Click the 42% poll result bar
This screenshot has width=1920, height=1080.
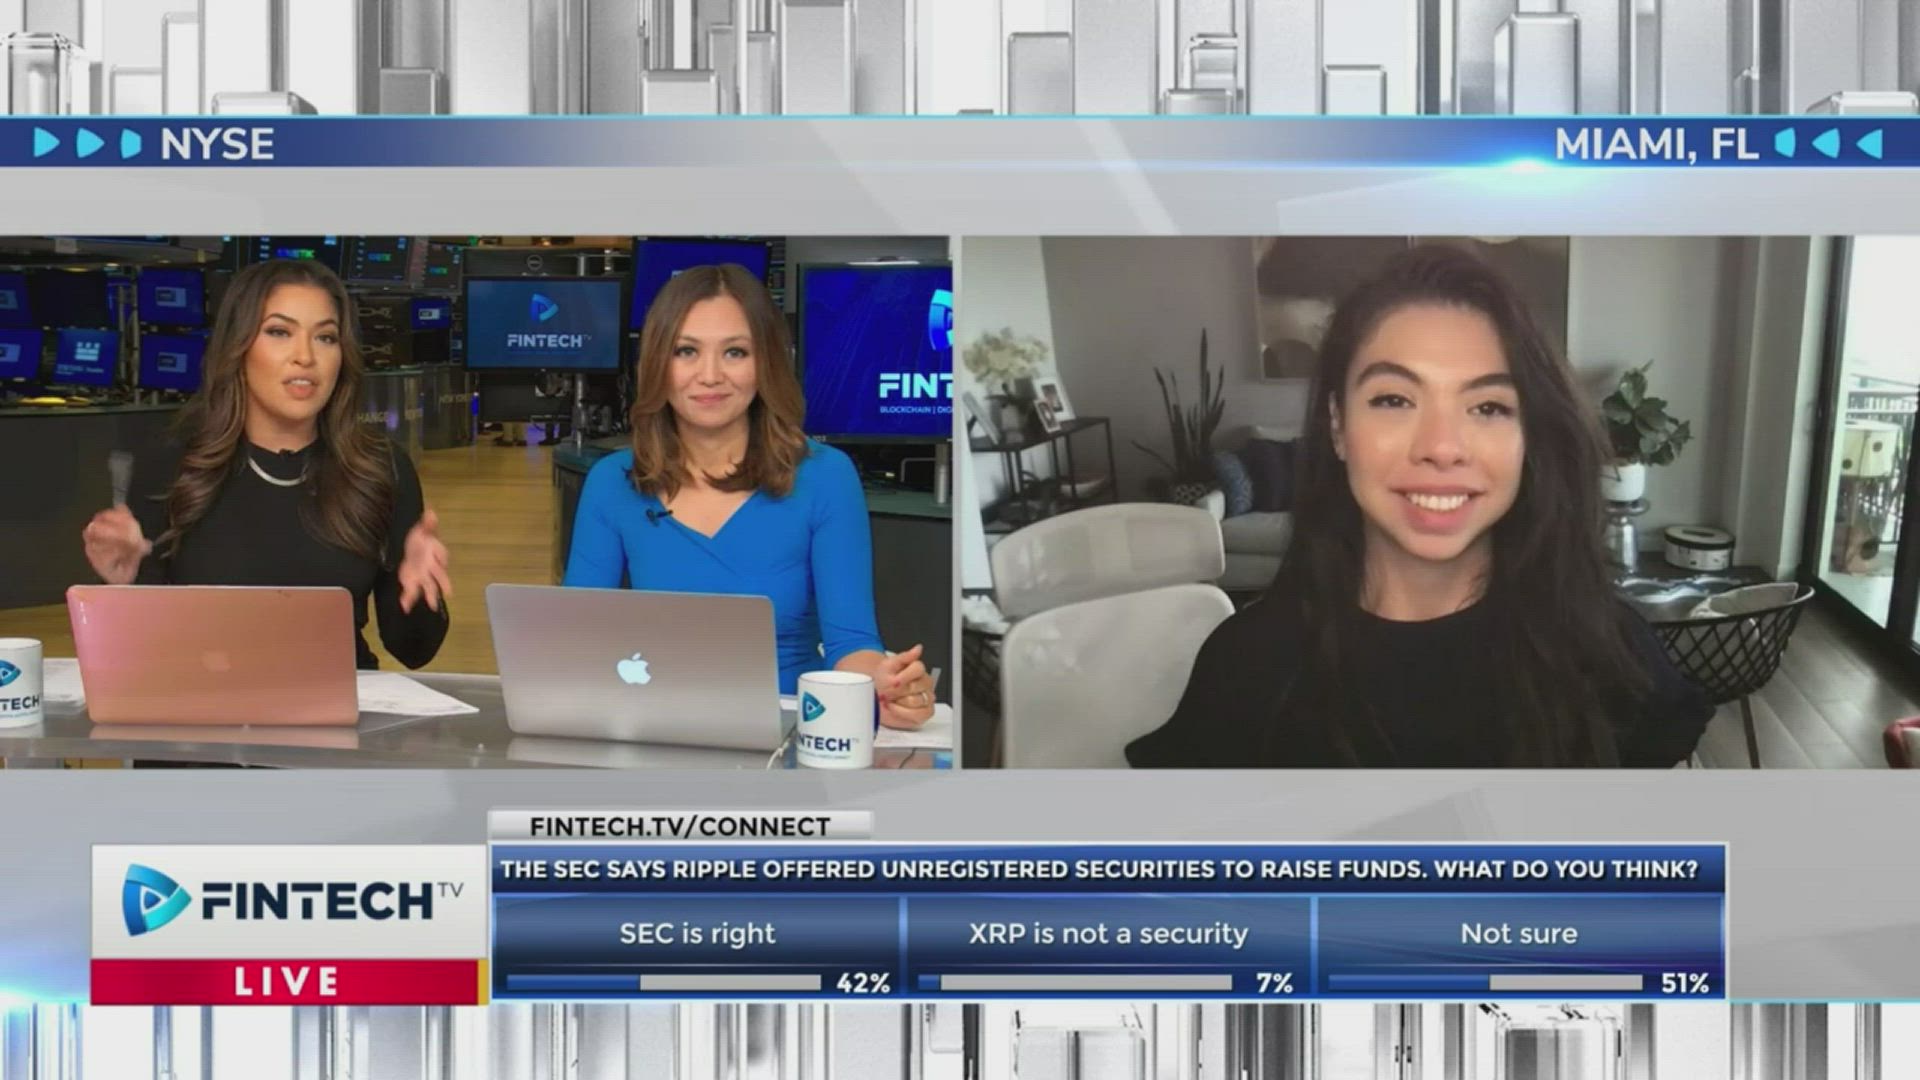pos(663,983)
